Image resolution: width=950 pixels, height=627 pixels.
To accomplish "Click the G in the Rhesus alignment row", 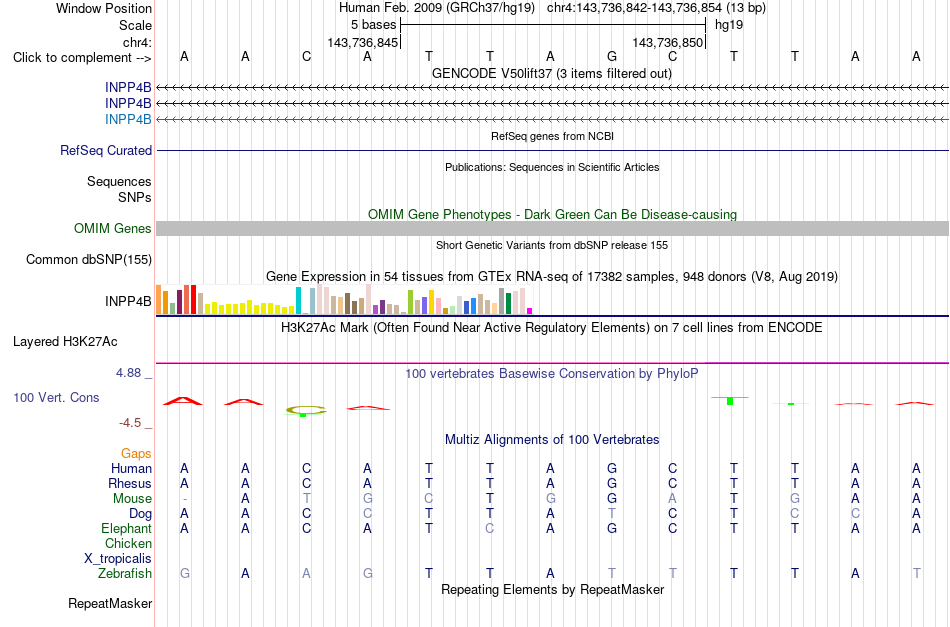I will coord(612,483).
